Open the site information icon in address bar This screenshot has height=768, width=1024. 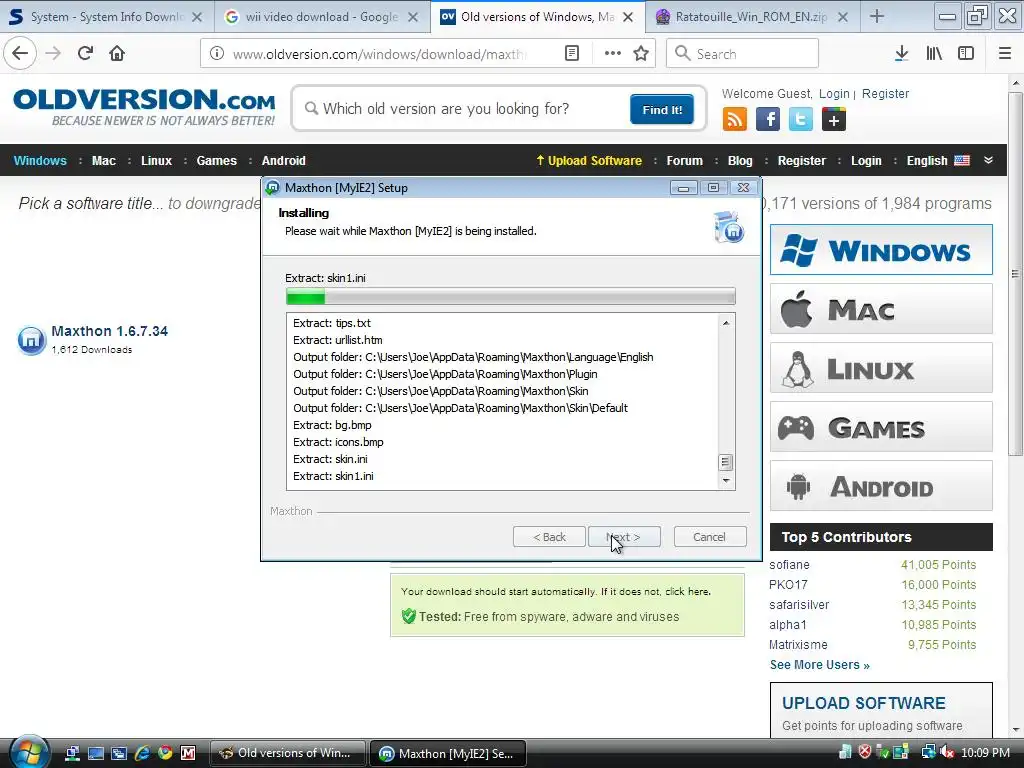coord(217,54)
